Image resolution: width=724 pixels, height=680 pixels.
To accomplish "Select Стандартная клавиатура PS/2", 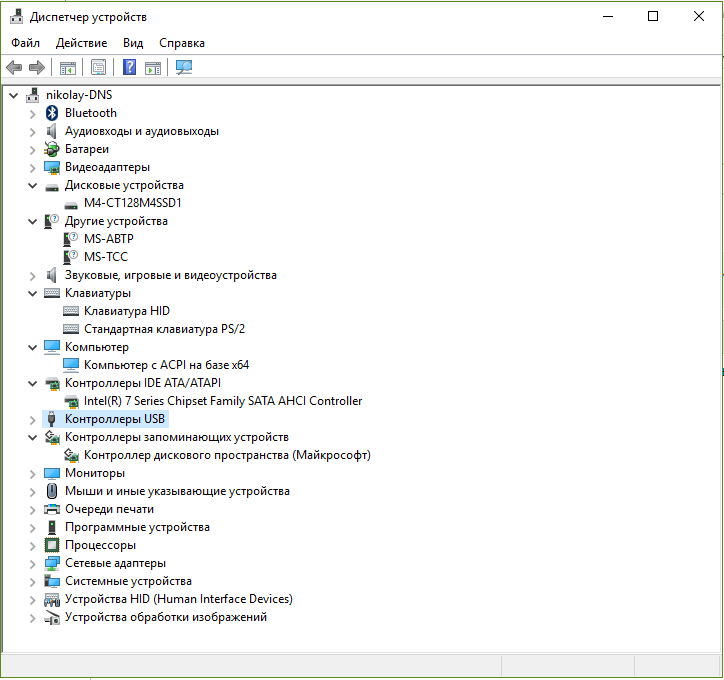I will [164, 329].
